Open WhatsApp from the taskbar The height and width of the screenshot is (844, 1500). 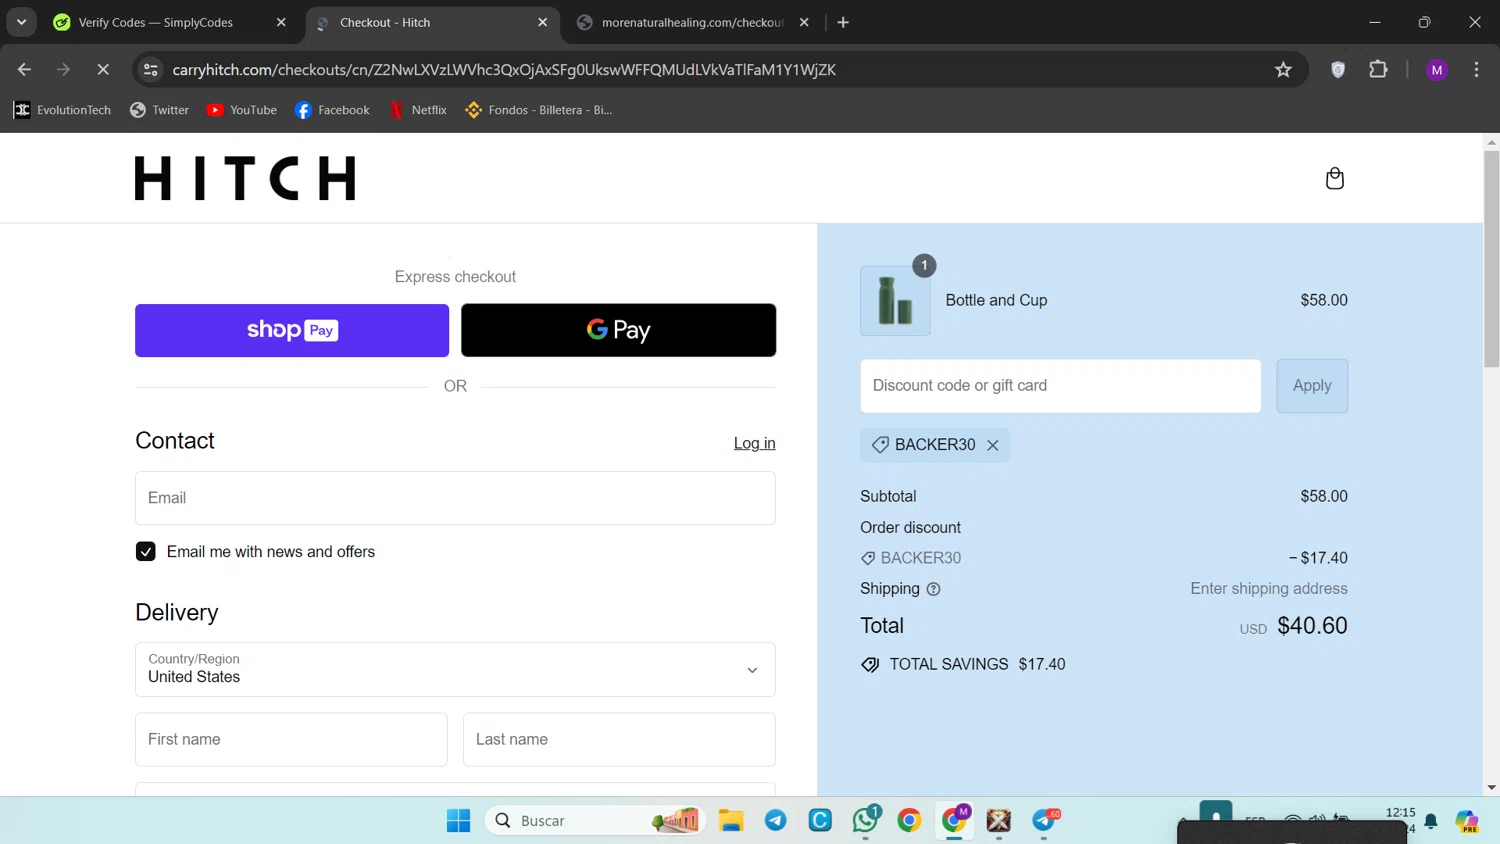tap(865, 820)
